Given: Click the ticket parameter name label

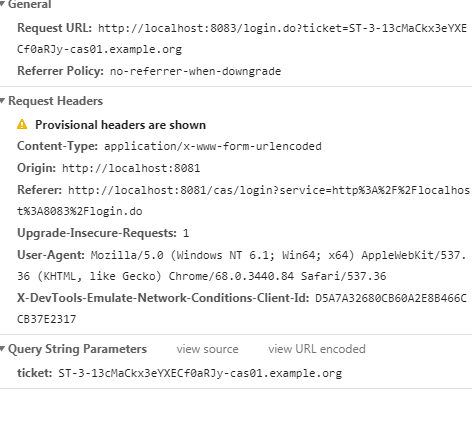Looking at the screenshot, I should (x=35, y=373).
